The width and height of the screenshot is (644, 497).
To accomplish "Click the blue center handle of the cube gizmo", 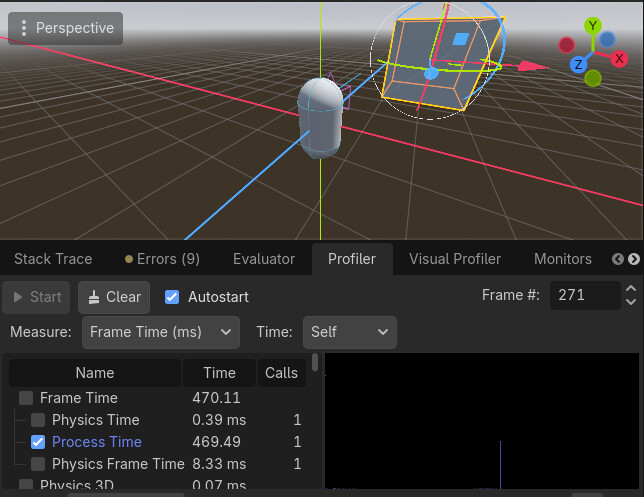I will [x=431, y=74].
